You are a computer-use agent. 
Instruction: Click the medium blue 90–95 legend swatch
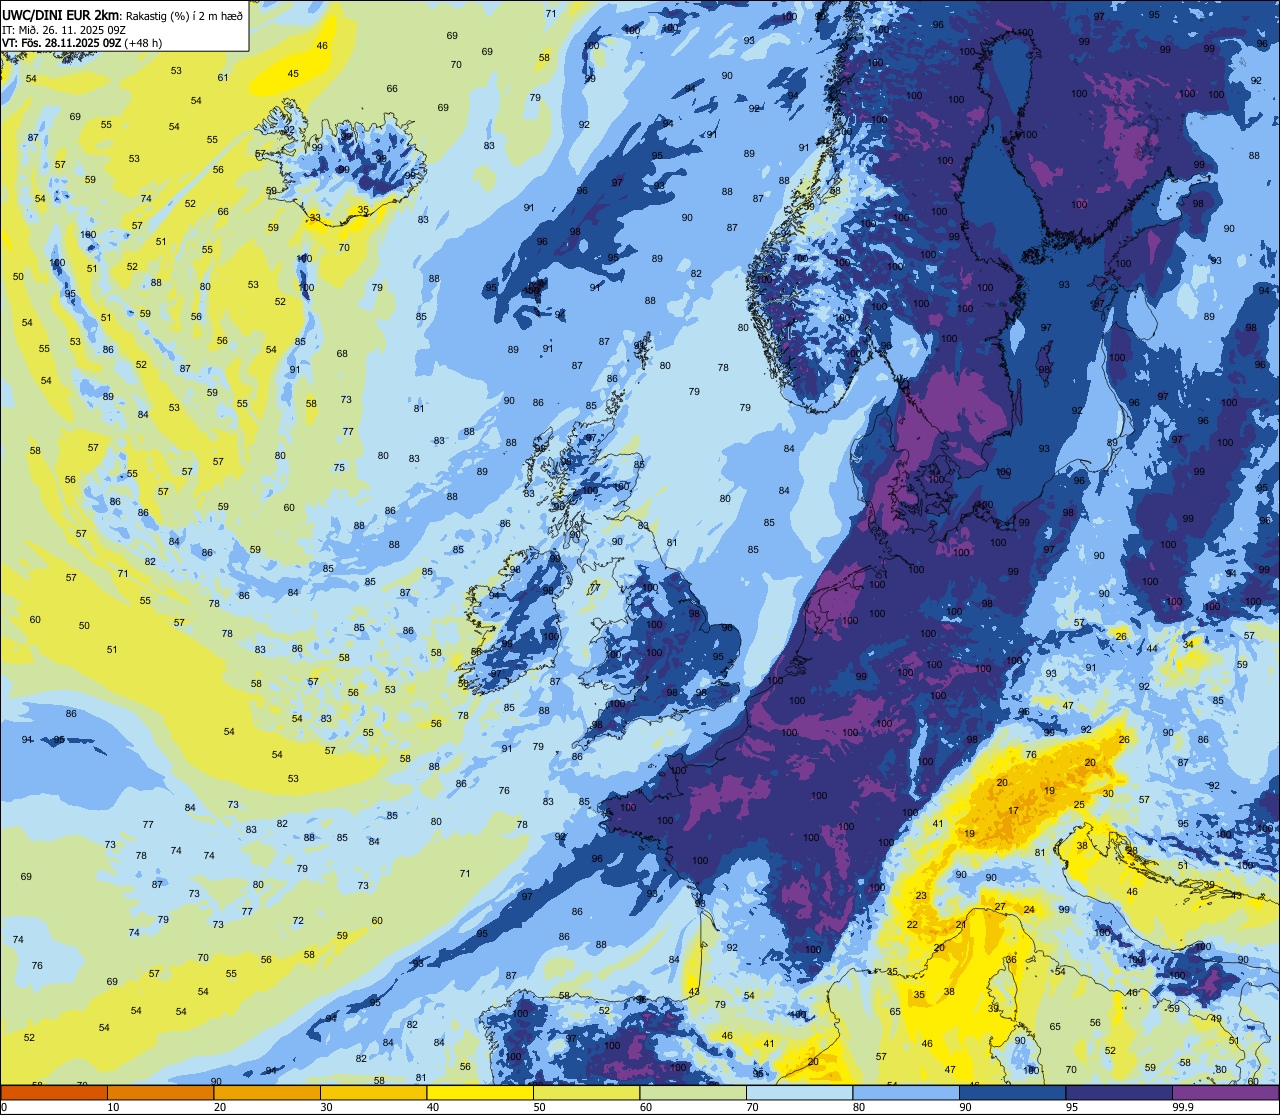pos(1012,1092)
